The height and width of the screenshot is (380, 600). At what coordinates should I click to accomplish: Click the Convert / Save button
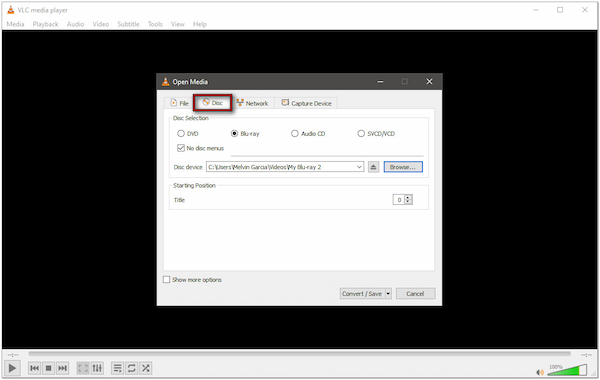pyautogui.click(x=362, y=294)
